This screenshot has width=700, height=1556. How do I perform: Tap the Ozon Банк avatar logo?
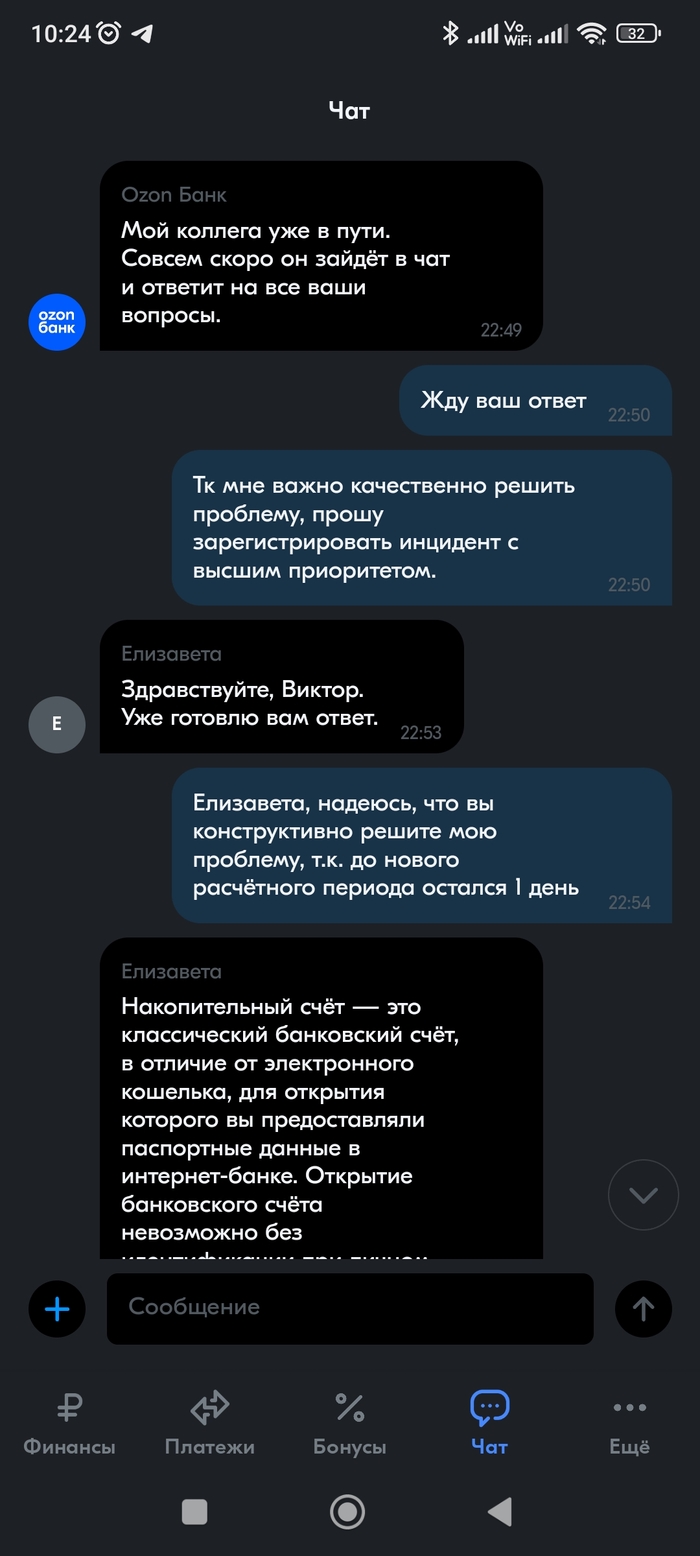[x=57, y=322]
